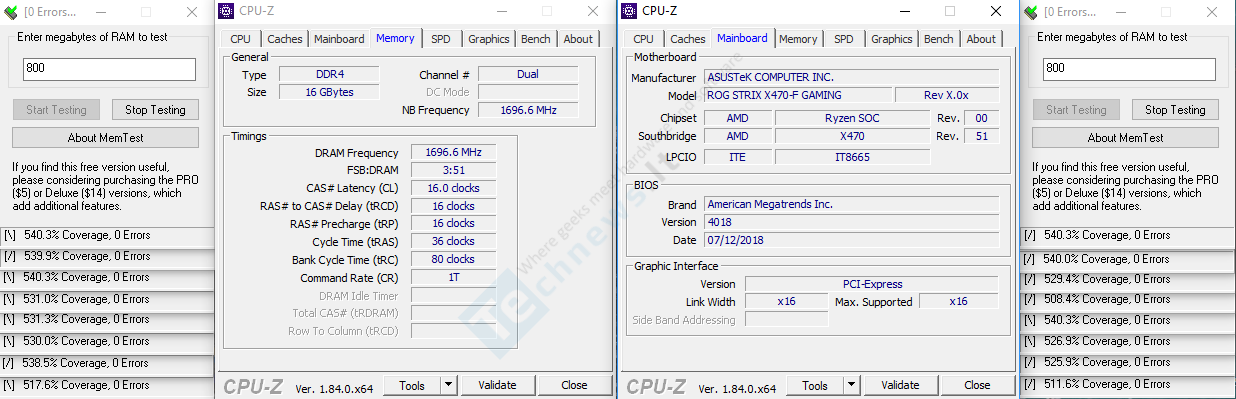The height and width of the screenshot is (399, 1236).
Task: Open Tools dropdown arrow in Mainboard window
Action: pyautogui.click(x=850, y=385)
